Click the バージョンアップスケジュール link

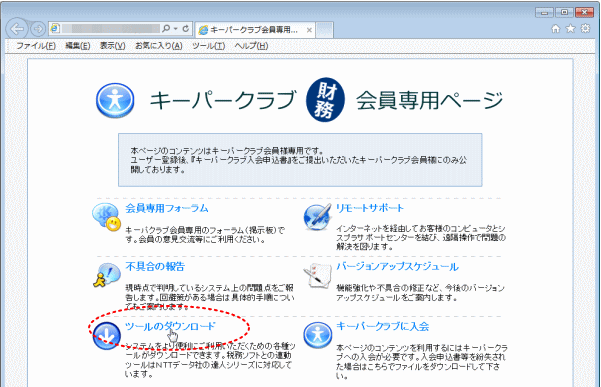tap(397, 266)
